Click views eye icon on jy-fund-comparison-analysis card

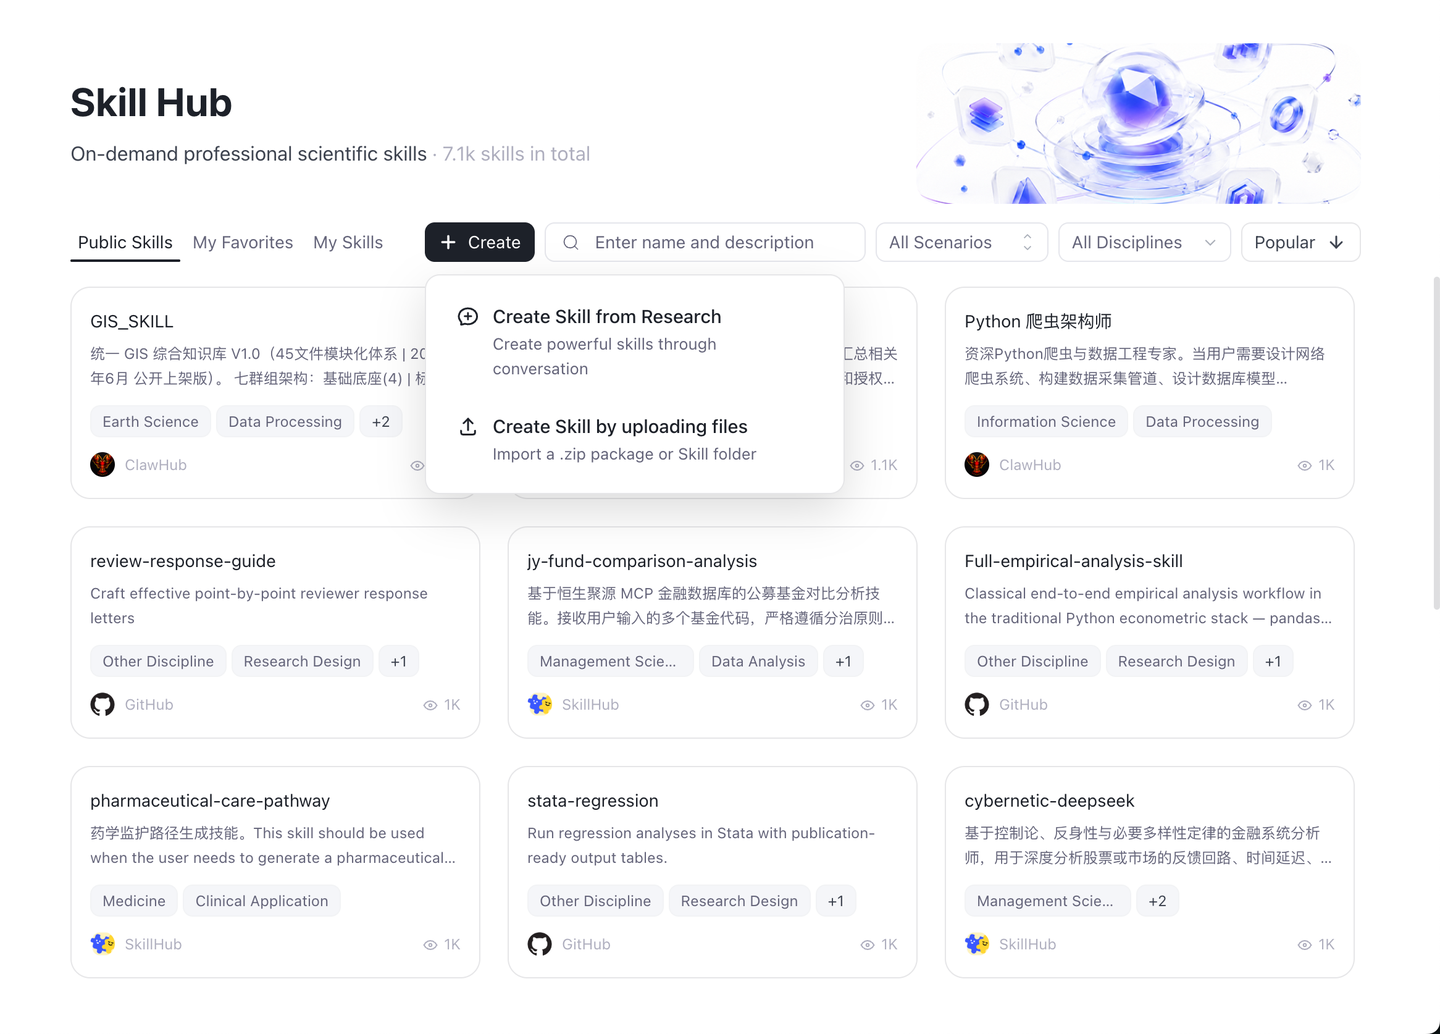click(867, 705)
